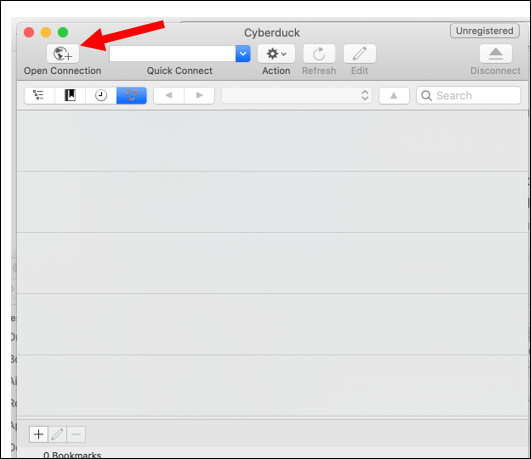This screenshot has height=459, width=531.
Task: Go to the parent folder up arrow
Action: click(x=394, y=96)
